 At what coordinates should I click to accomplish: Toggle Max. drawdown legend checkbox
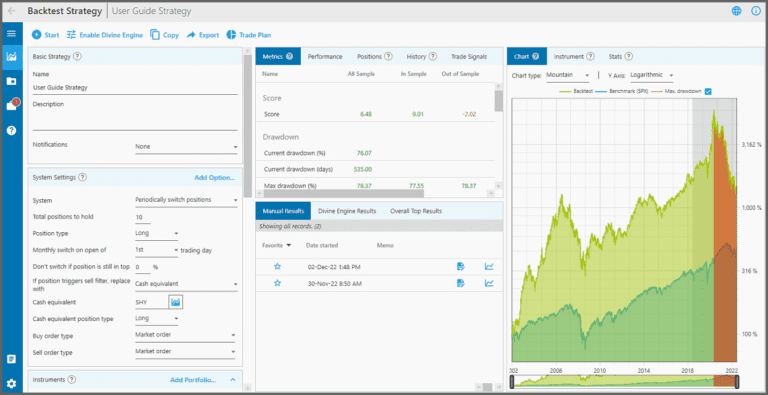tap(707, 92)
